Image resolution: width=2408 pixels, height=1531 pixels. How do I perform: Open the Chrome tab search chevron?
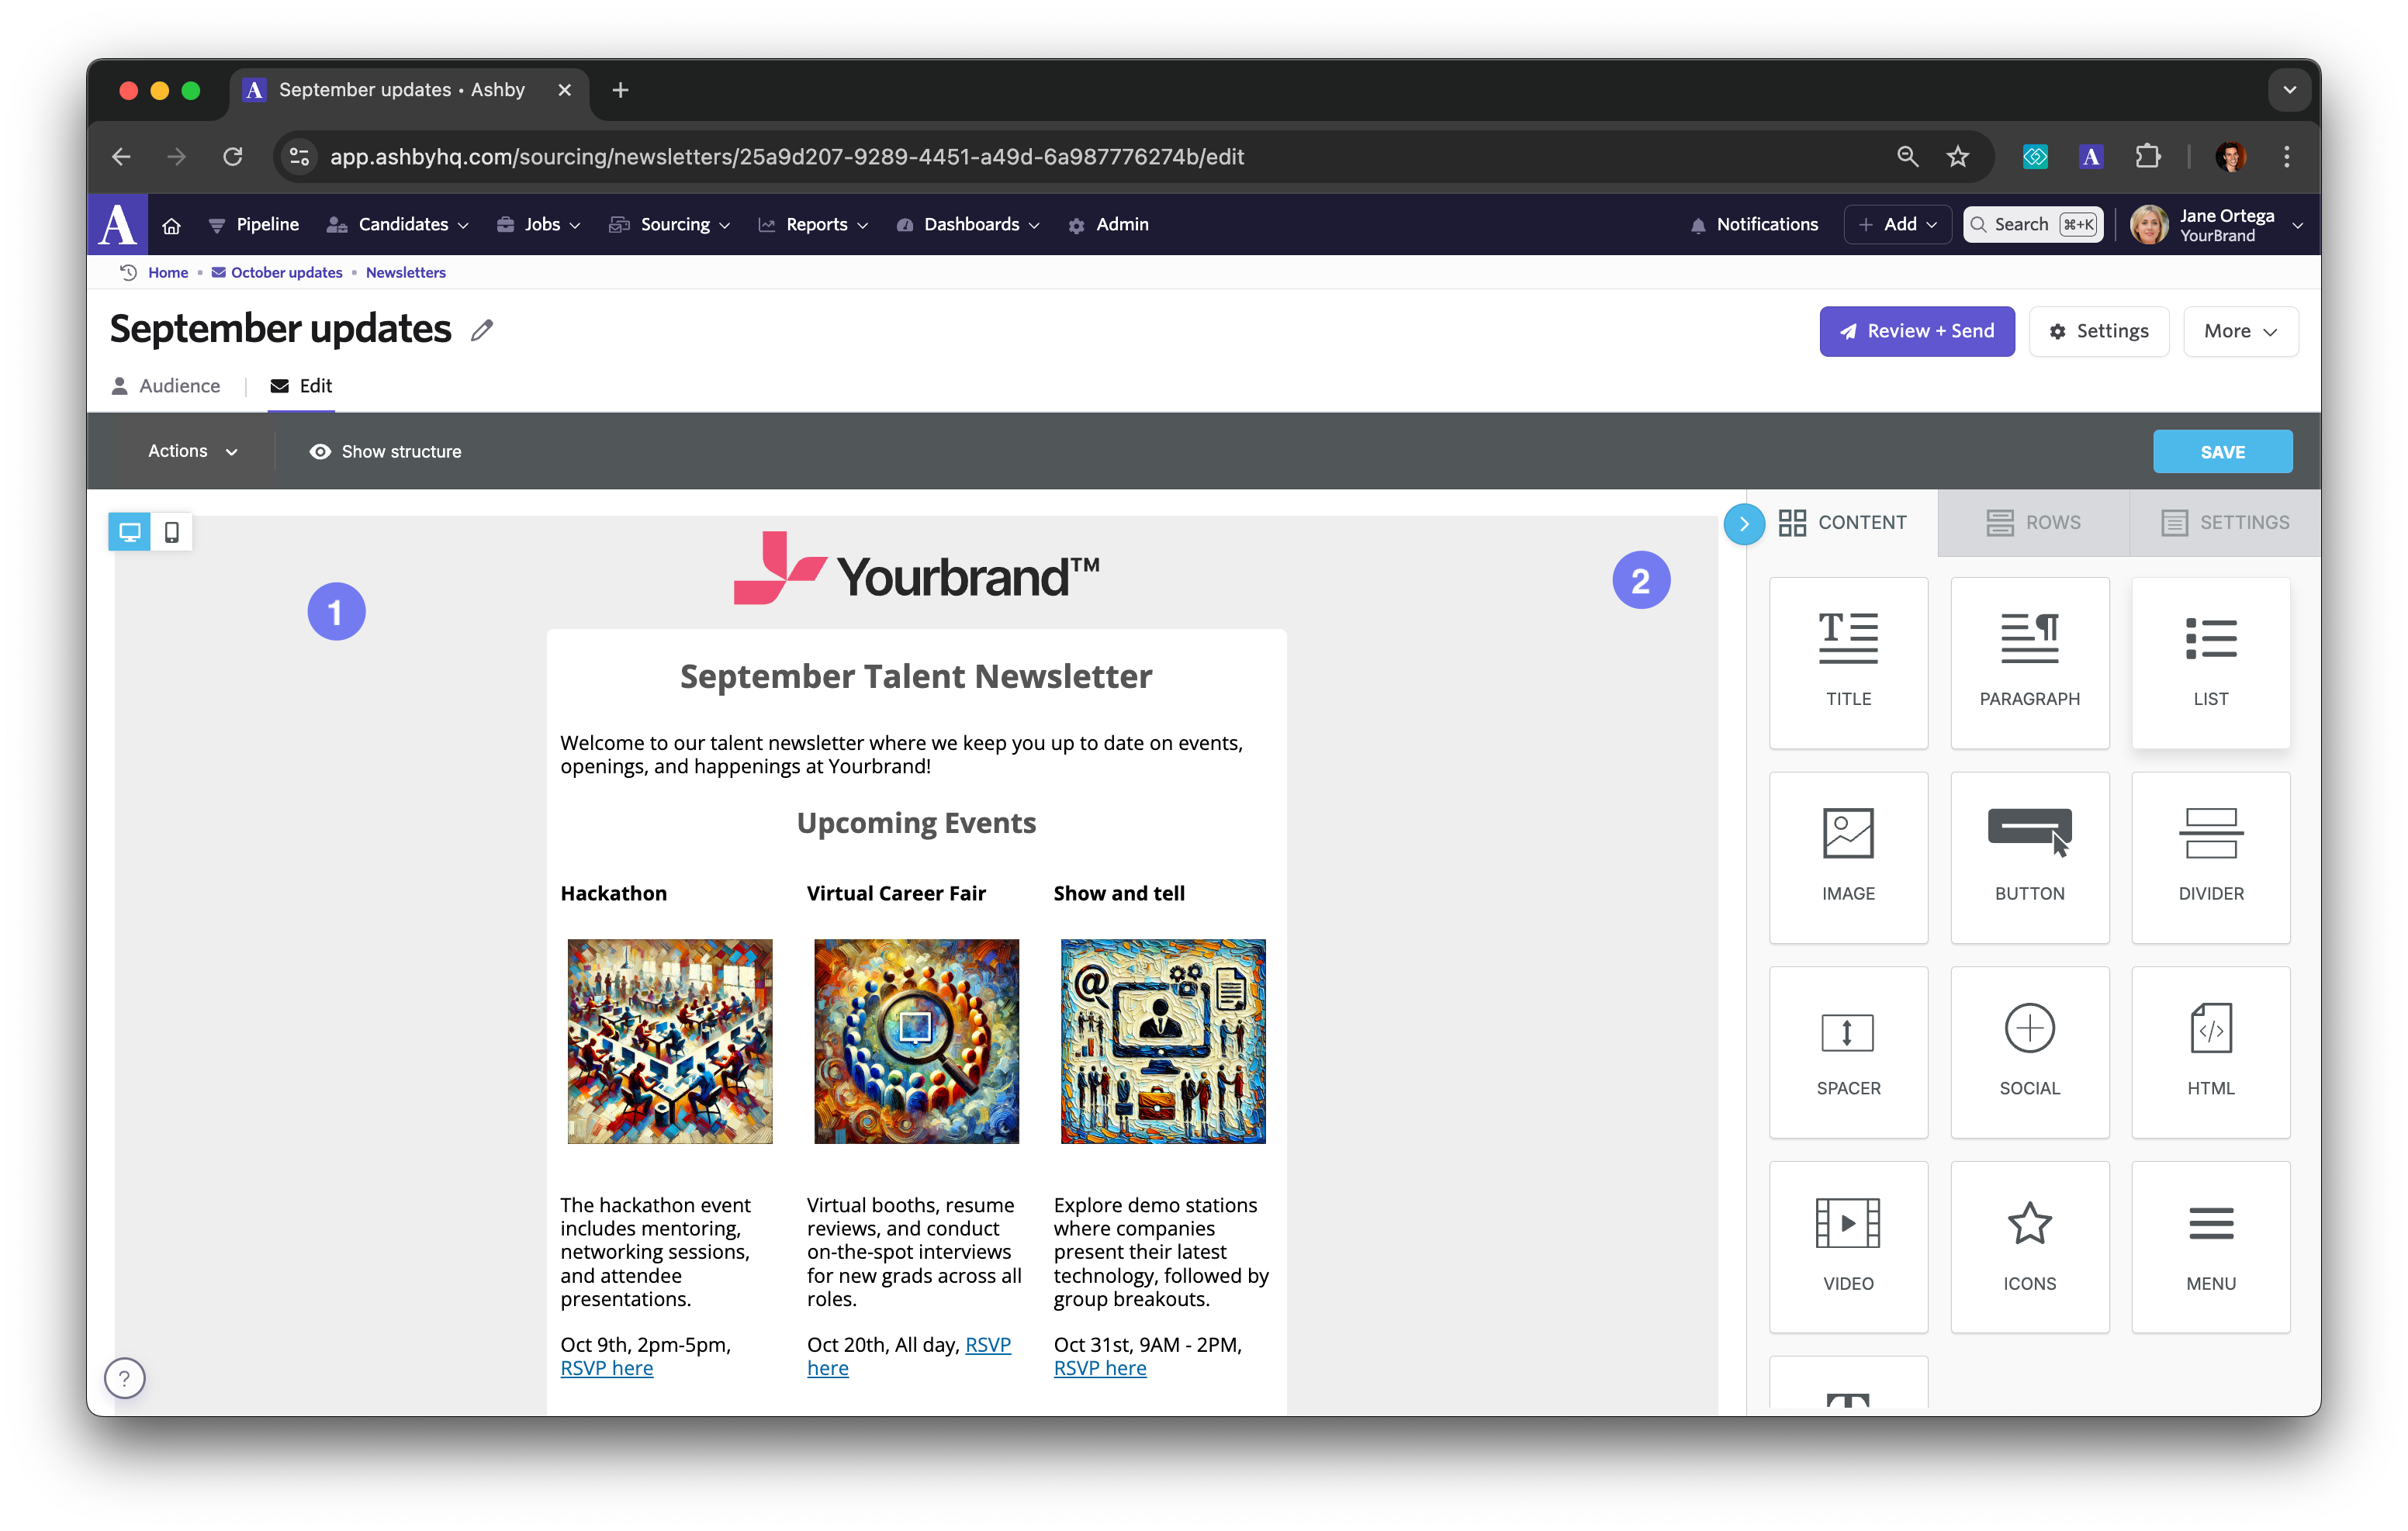pos(2289,90)
